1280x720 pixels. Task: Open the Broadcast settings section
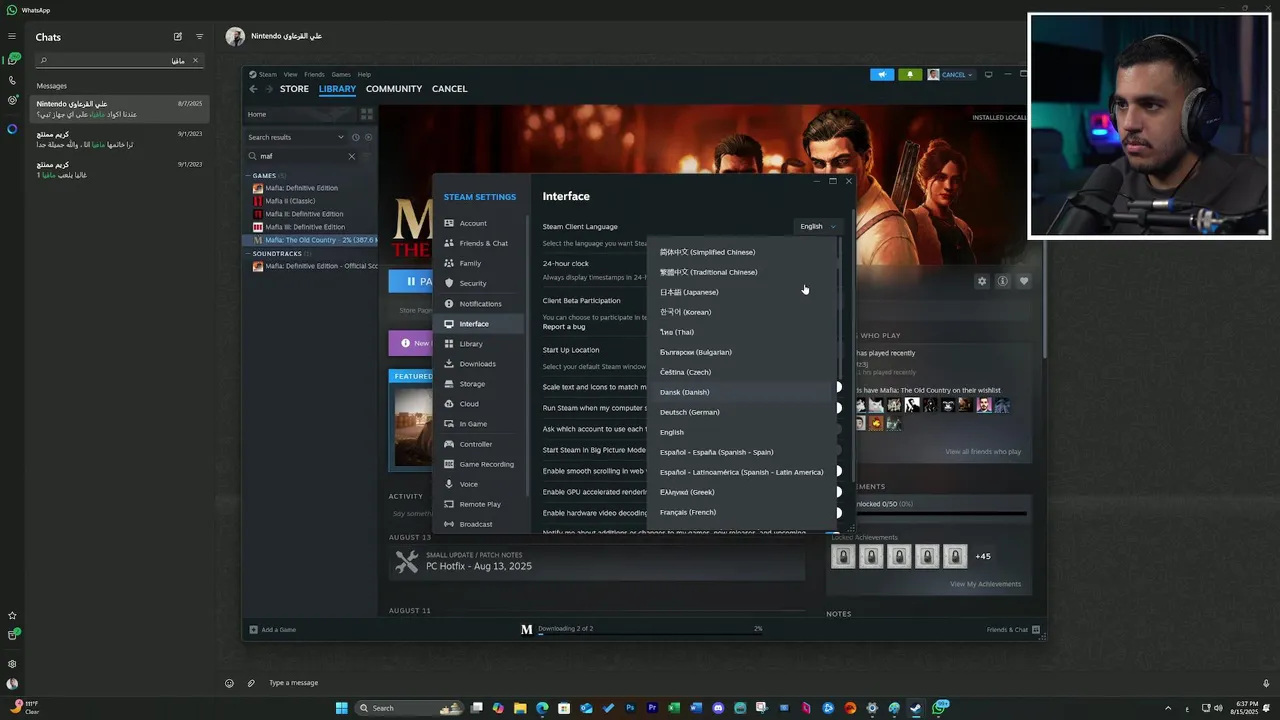[480, 523]
